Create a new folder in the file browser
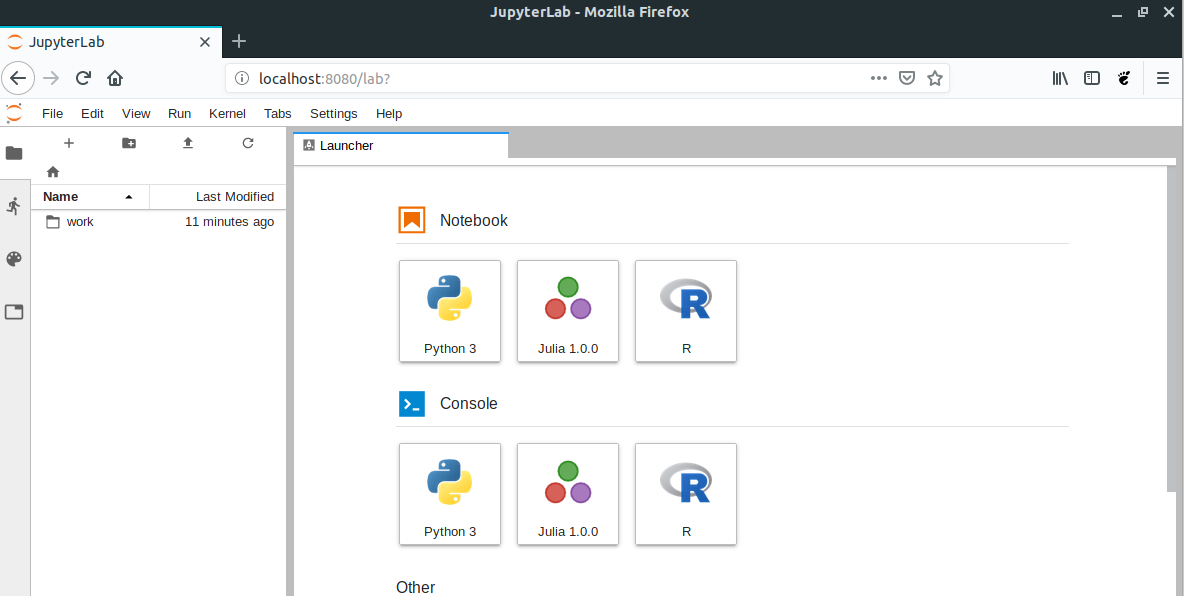 click(129, 143)
